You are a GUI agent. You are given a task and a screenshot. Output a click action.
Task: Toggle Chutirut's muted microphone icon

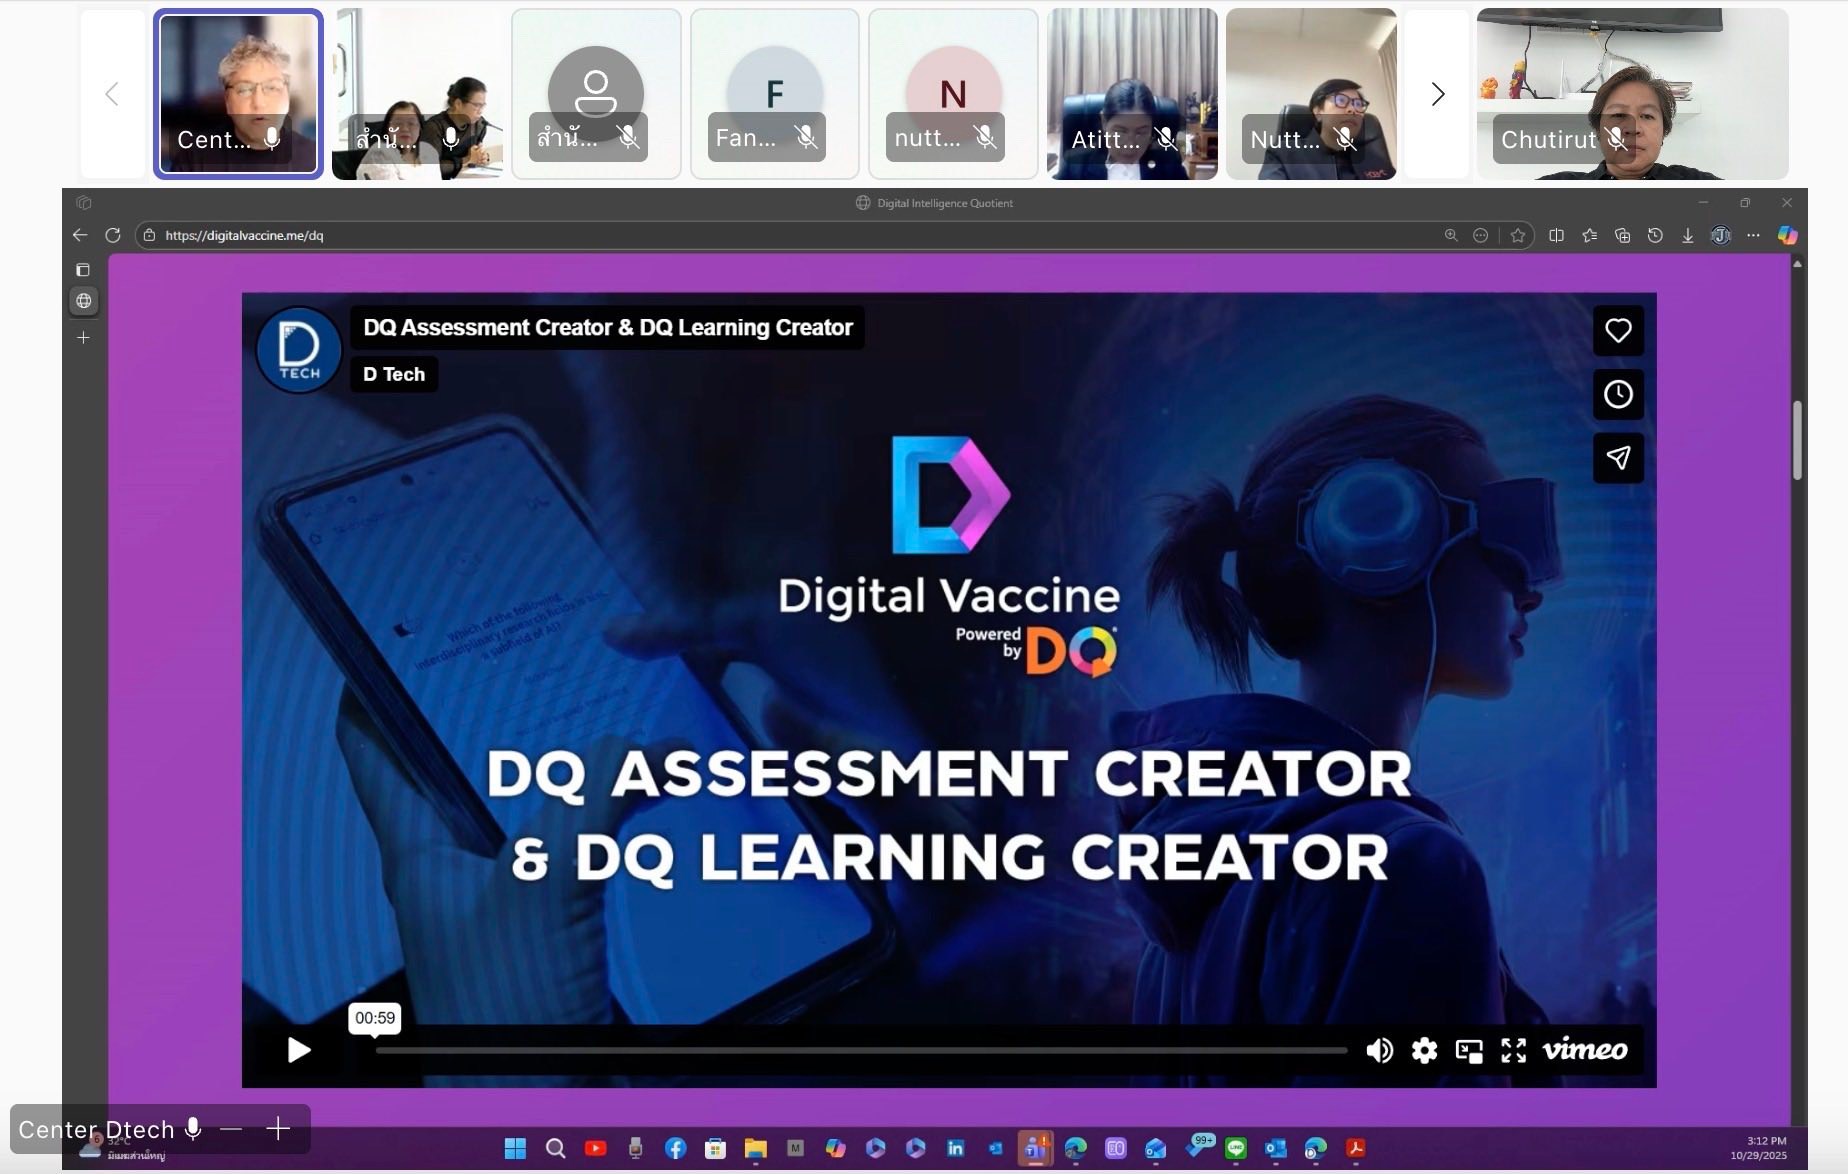click(x=1616, y=139)
